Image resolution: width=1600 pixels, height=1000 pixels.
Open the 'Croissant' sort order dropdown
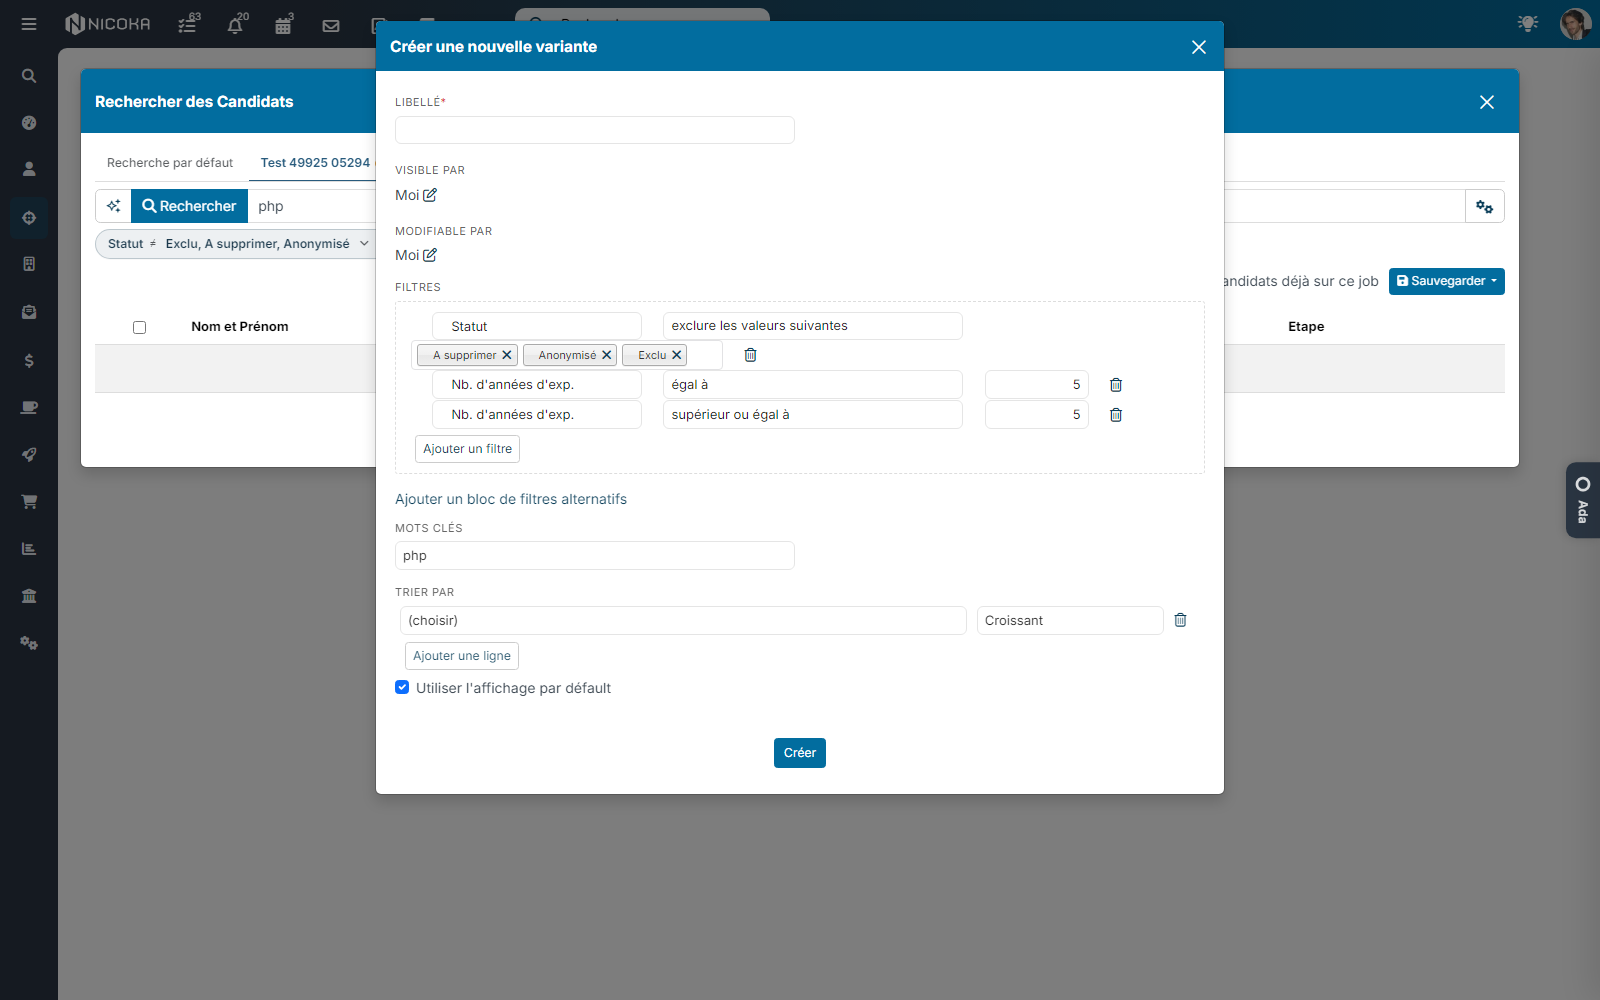pos(1070,620)
